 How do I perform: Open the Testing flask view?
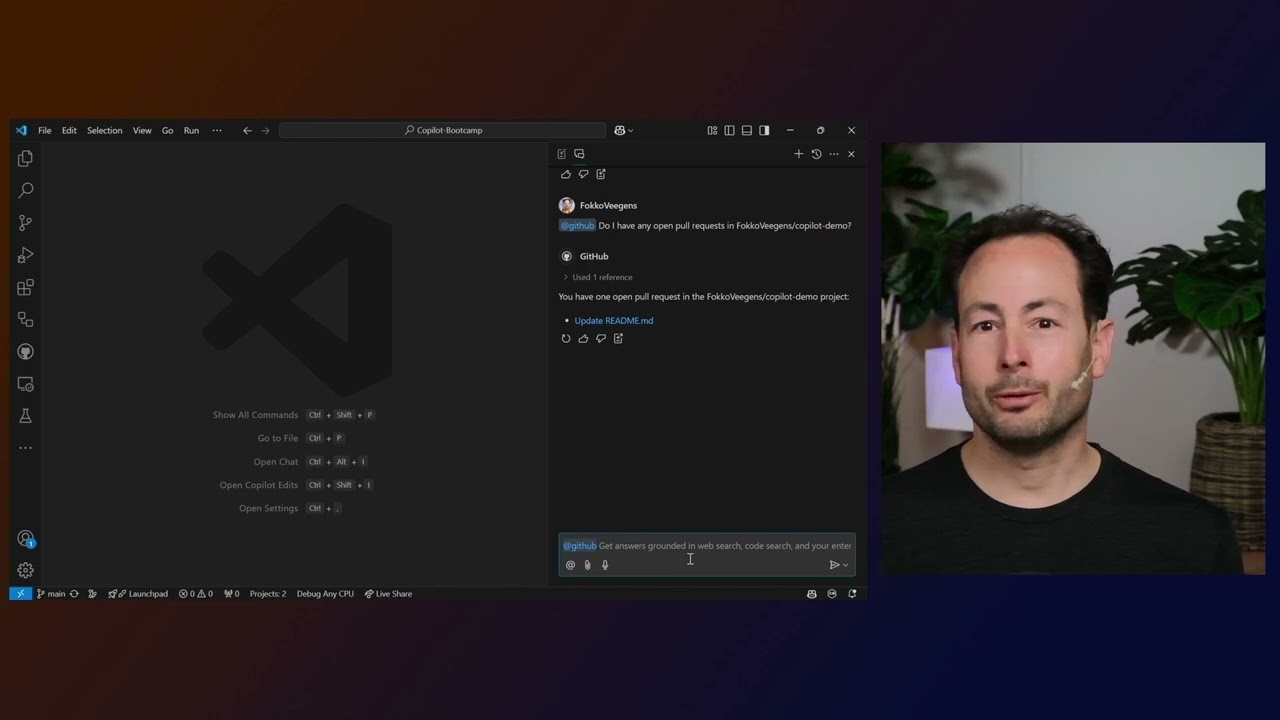25,416
